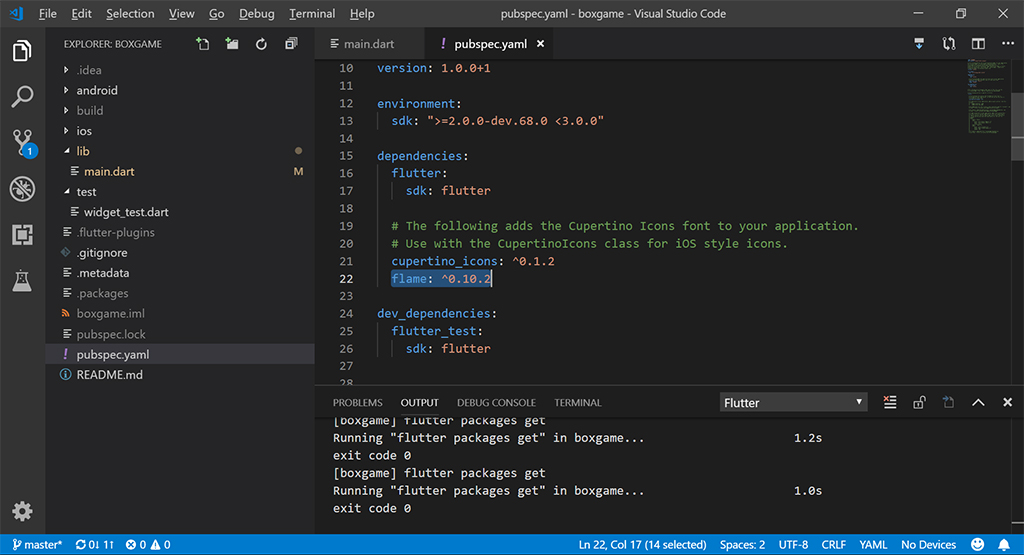Clear the output panel with clear icon
Viewport: 1024px width, 555px height.
pyautogui.click(x=890, y=402)
